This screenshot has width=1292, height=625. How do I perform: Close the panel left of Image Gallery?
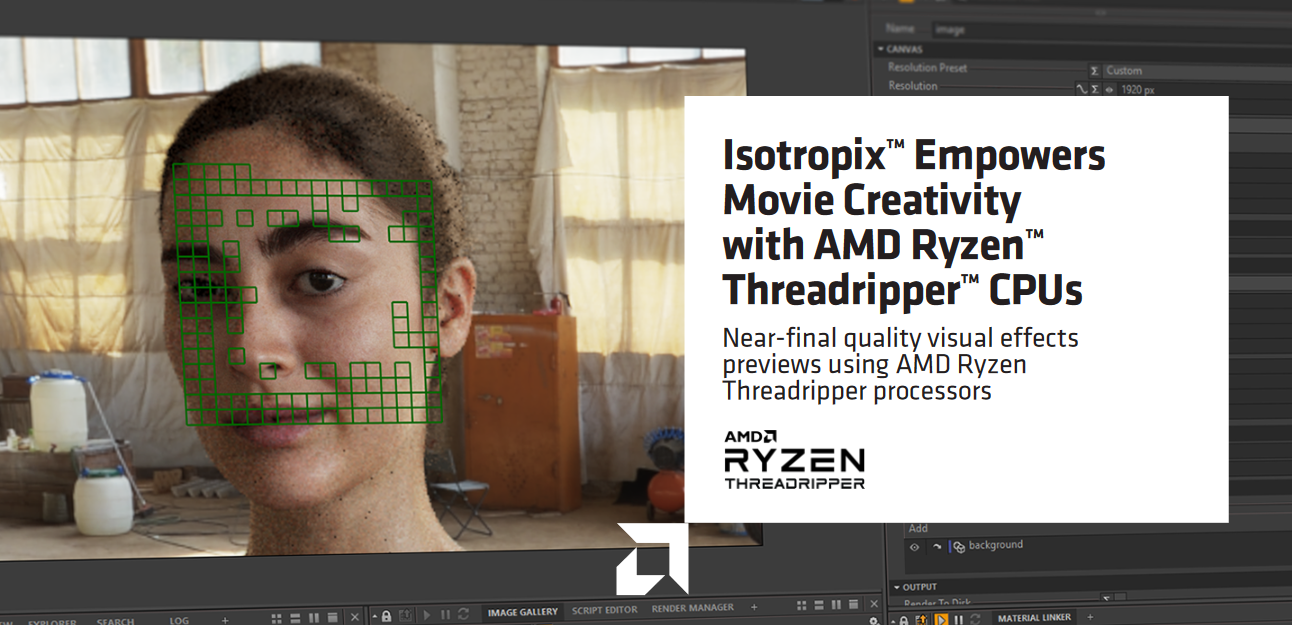tap(355, 618)
